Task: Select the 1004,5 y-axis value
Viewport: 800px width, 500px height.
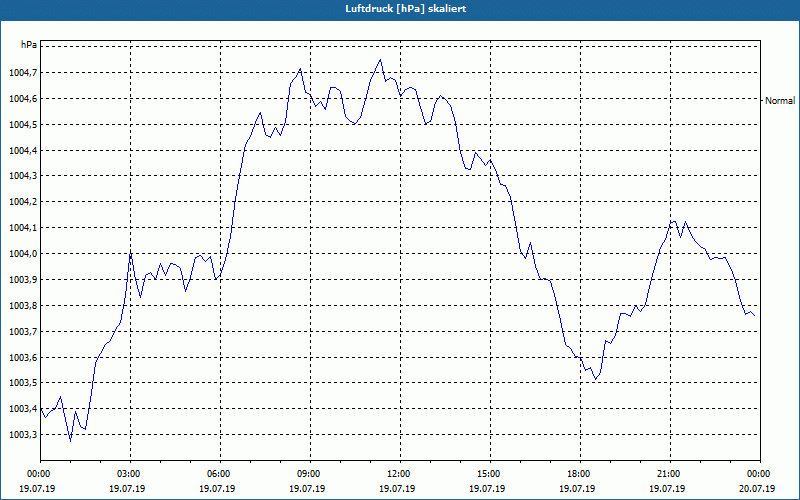Action: click(23, 125)
